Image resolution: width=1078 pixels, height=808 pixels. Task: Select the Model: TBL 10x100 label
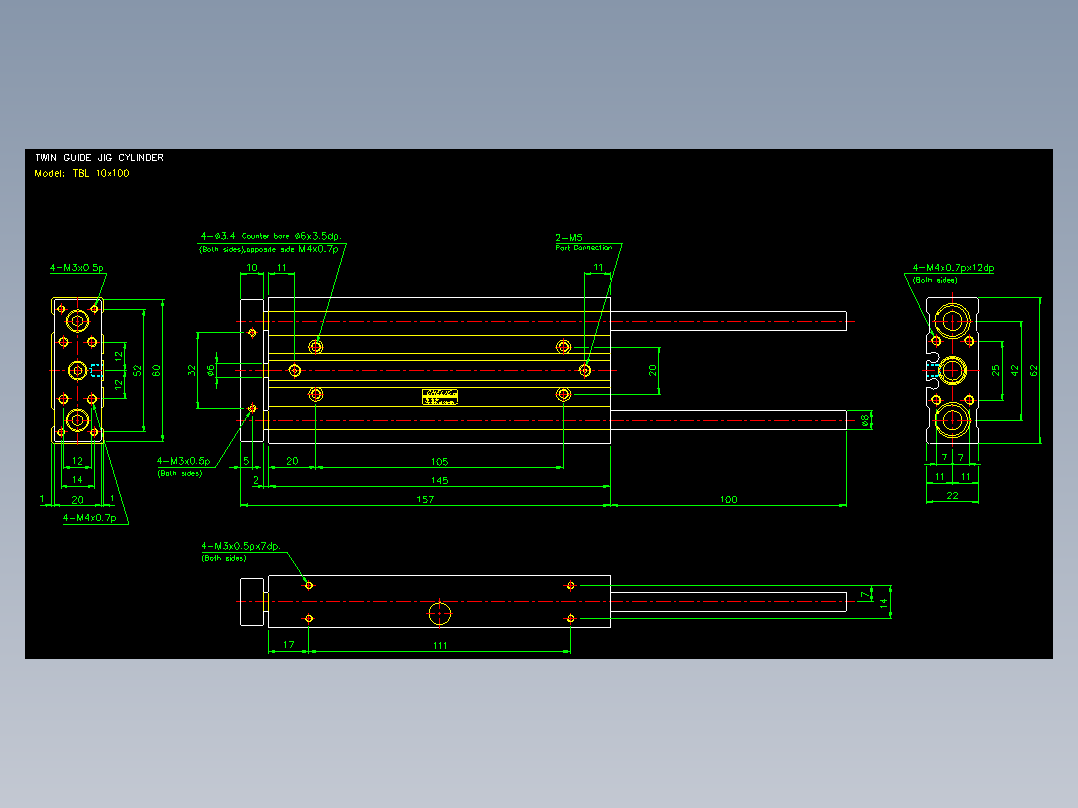82,173
